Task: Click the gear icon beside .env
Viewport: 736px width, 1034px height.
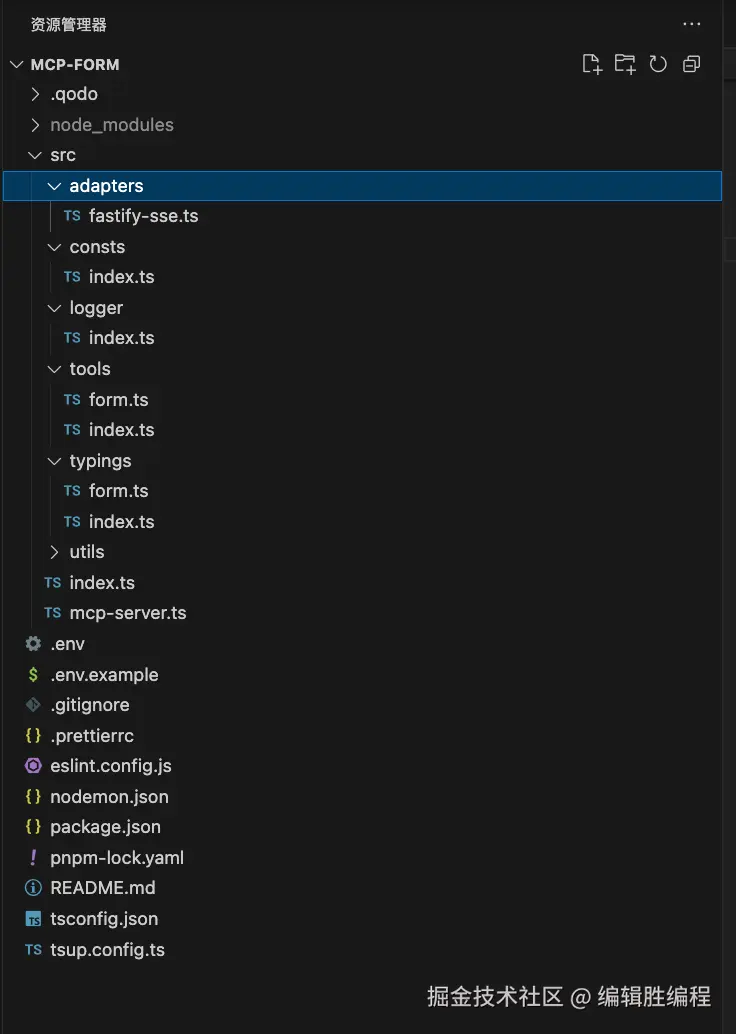Action: click(x=33, y=644)
